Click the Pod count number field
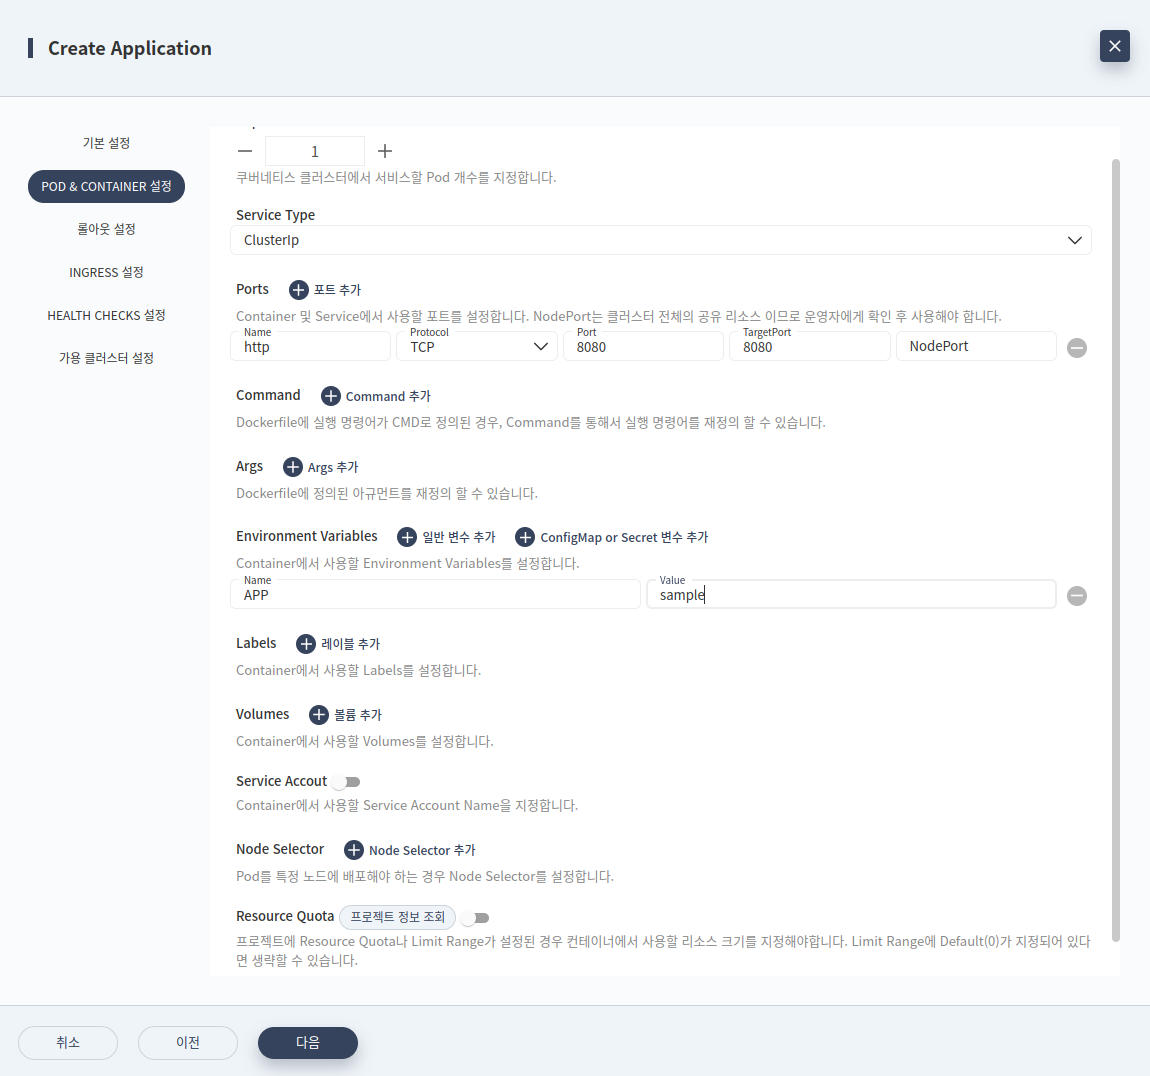1150x1076 pixels. pos(315,151)
